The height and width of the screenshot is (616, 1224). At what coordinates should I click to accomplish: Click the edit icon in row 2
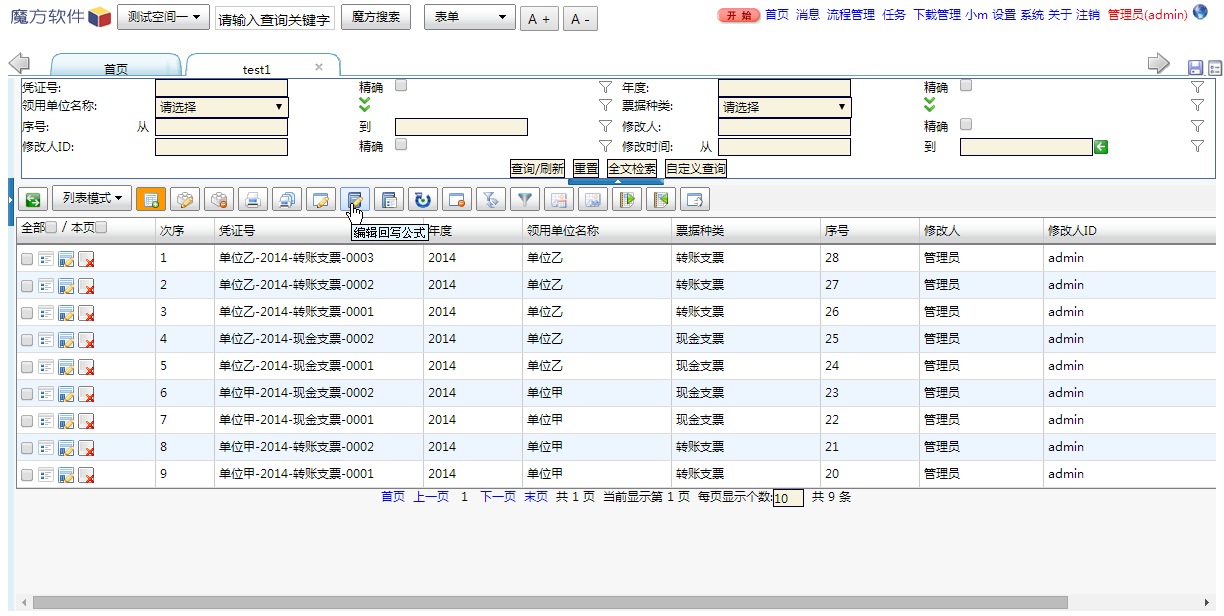[x=66, y=286]
